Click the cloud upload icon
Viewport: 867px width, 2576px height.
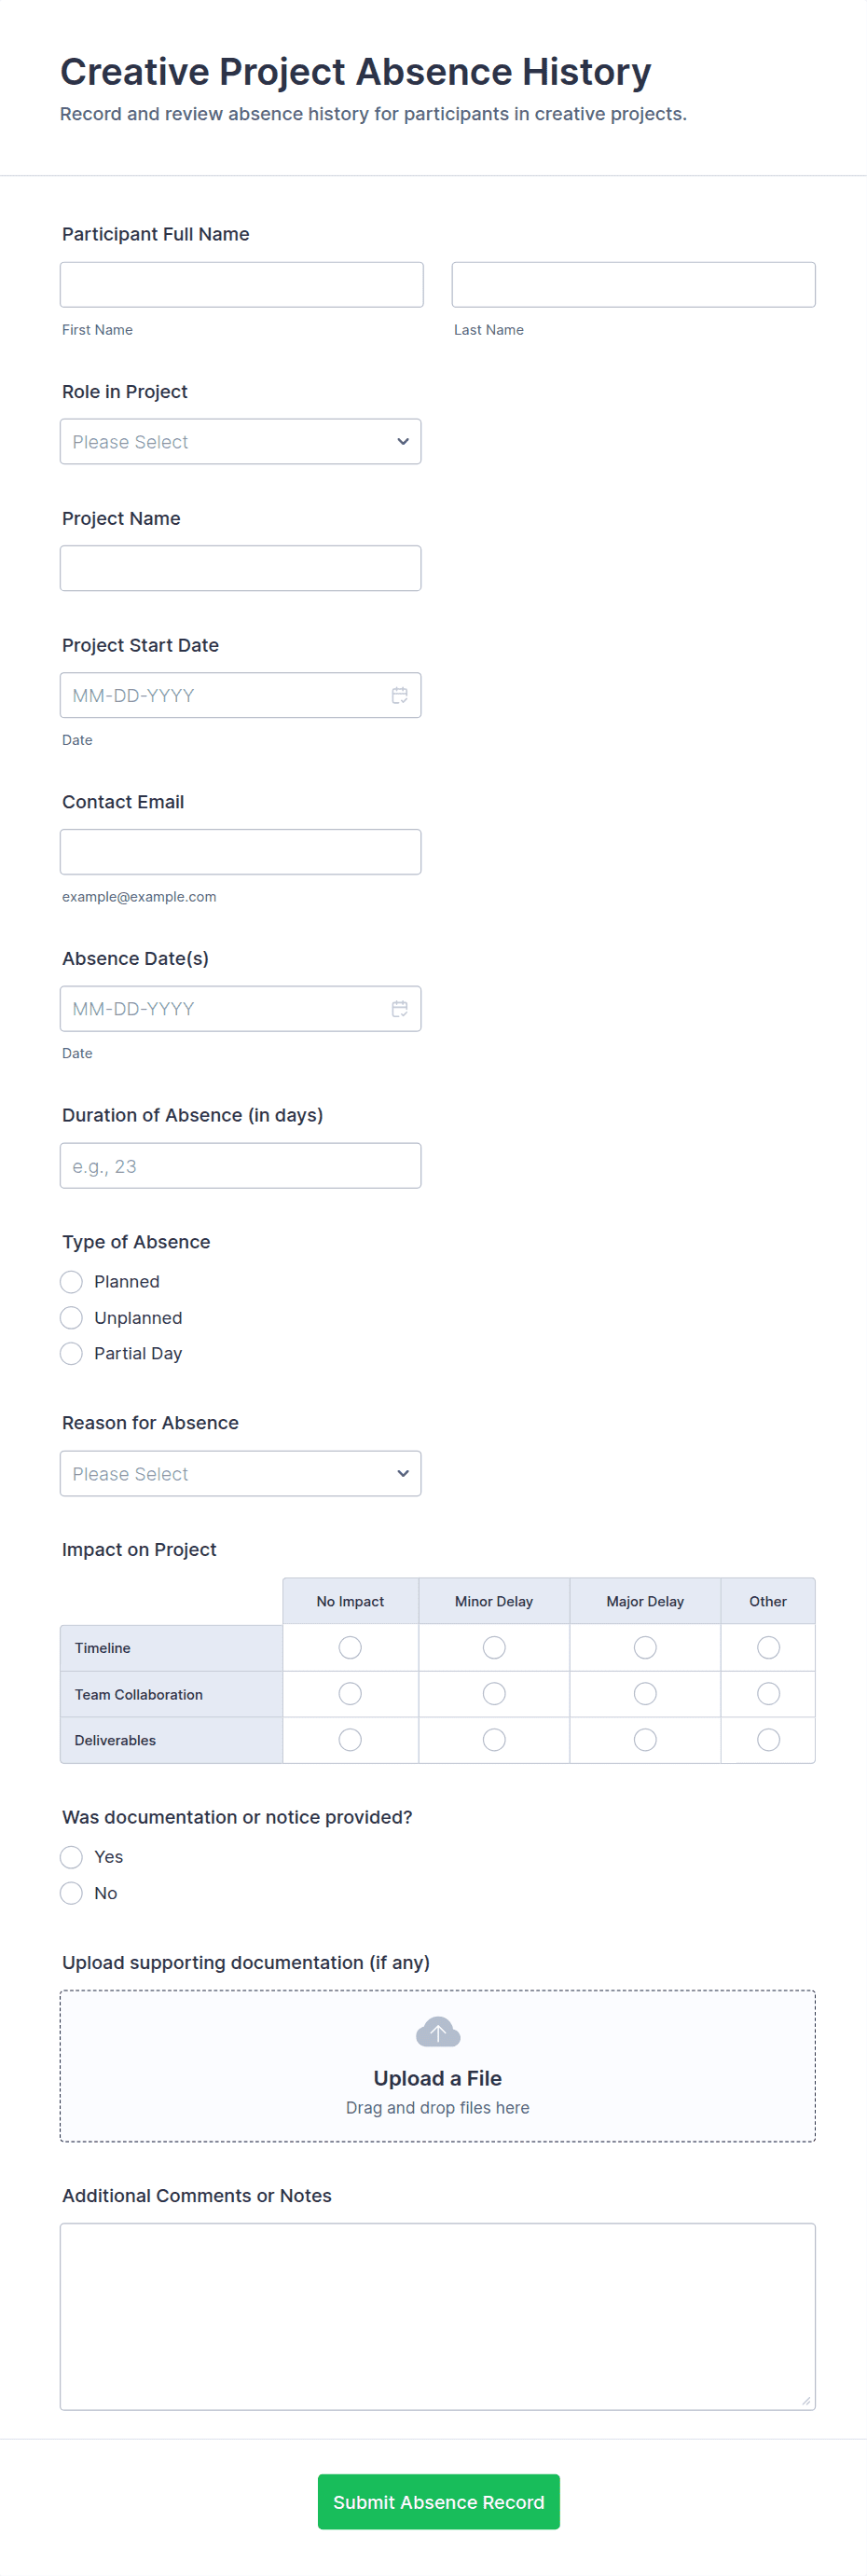(437, 2031)
